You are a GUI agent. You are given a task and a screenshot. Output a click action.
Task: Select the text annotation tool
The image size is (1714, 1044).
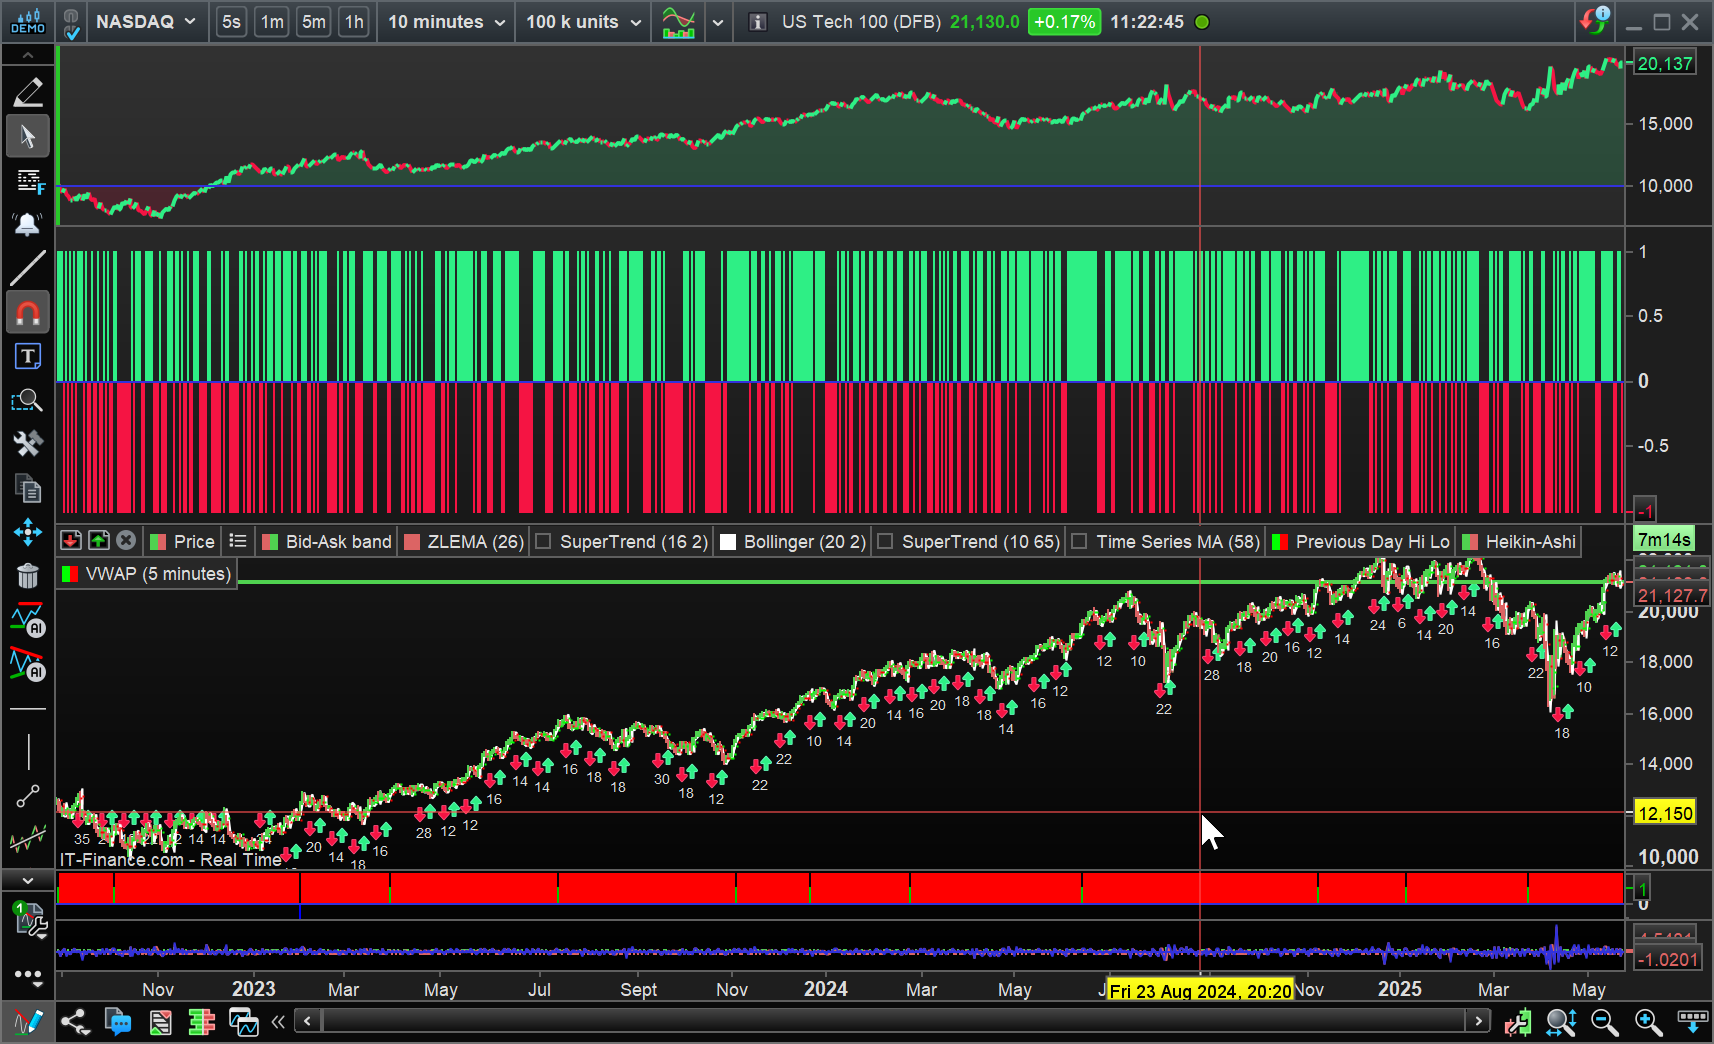(x=28, y=357)
